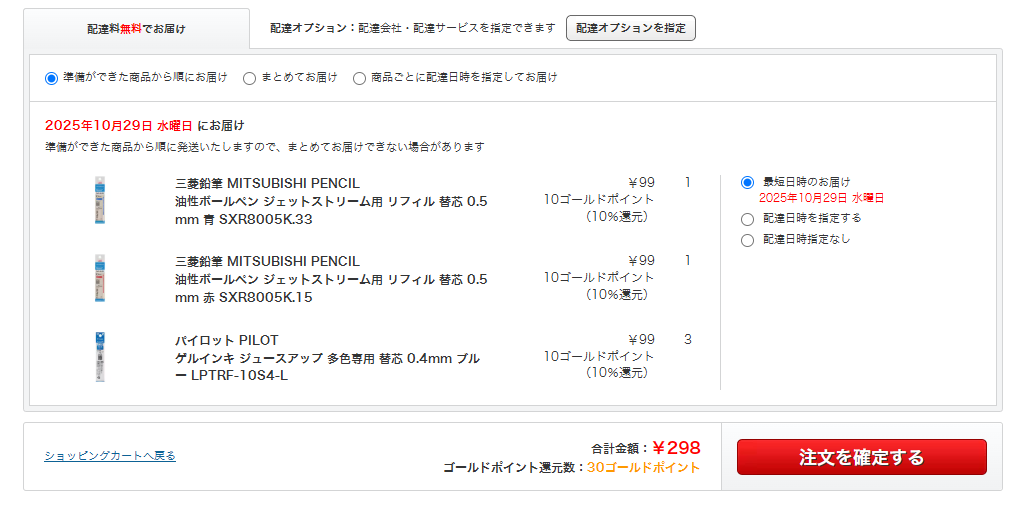Select 最短日時のお届け delivery radio button
Screen dimensions: 1023x511
(747, 182)
